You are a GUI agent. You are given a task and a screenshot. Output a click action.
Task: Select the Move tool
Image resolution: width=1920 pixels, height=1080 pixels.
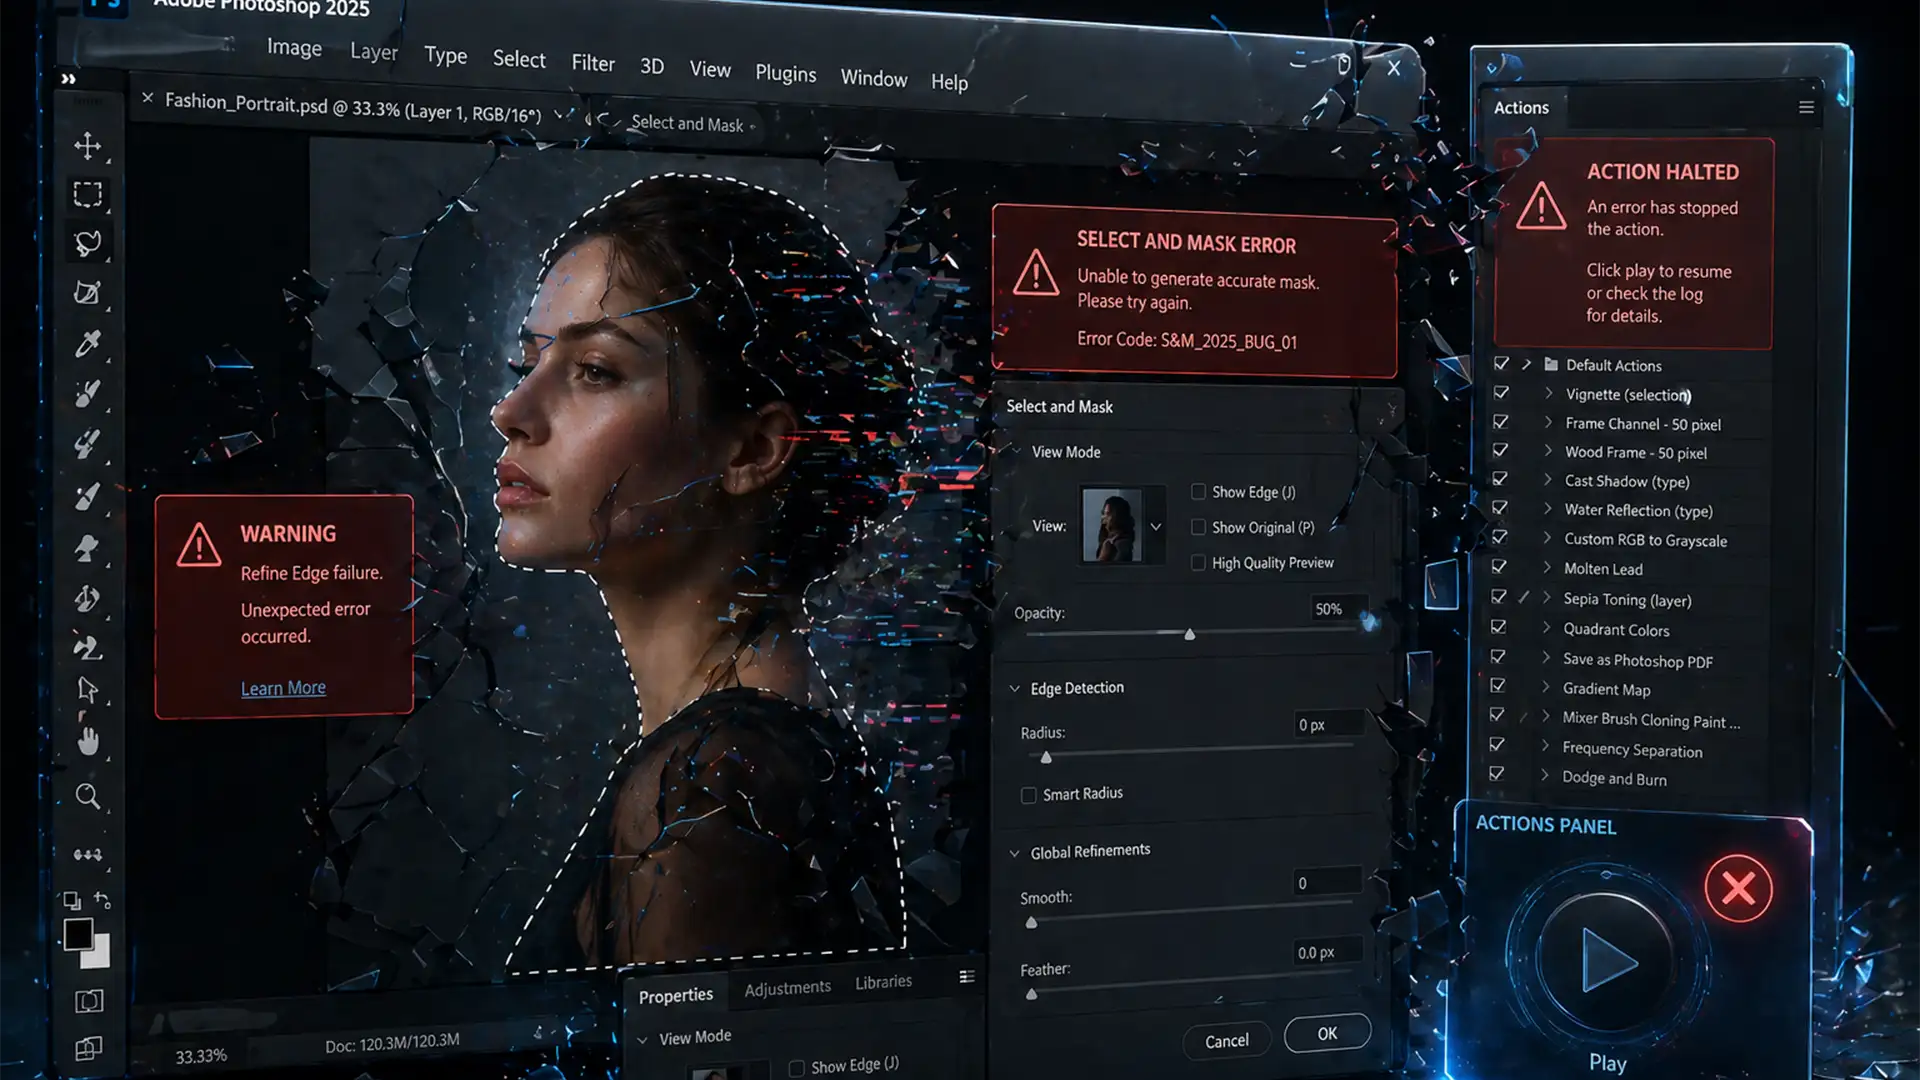click(x=88, y=146)
